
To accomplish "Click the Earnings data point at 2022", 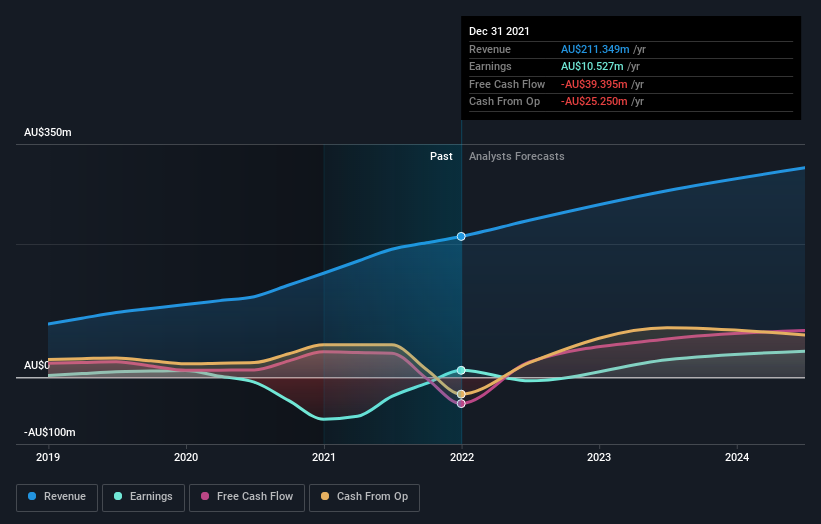I will [x=461, y=370].
